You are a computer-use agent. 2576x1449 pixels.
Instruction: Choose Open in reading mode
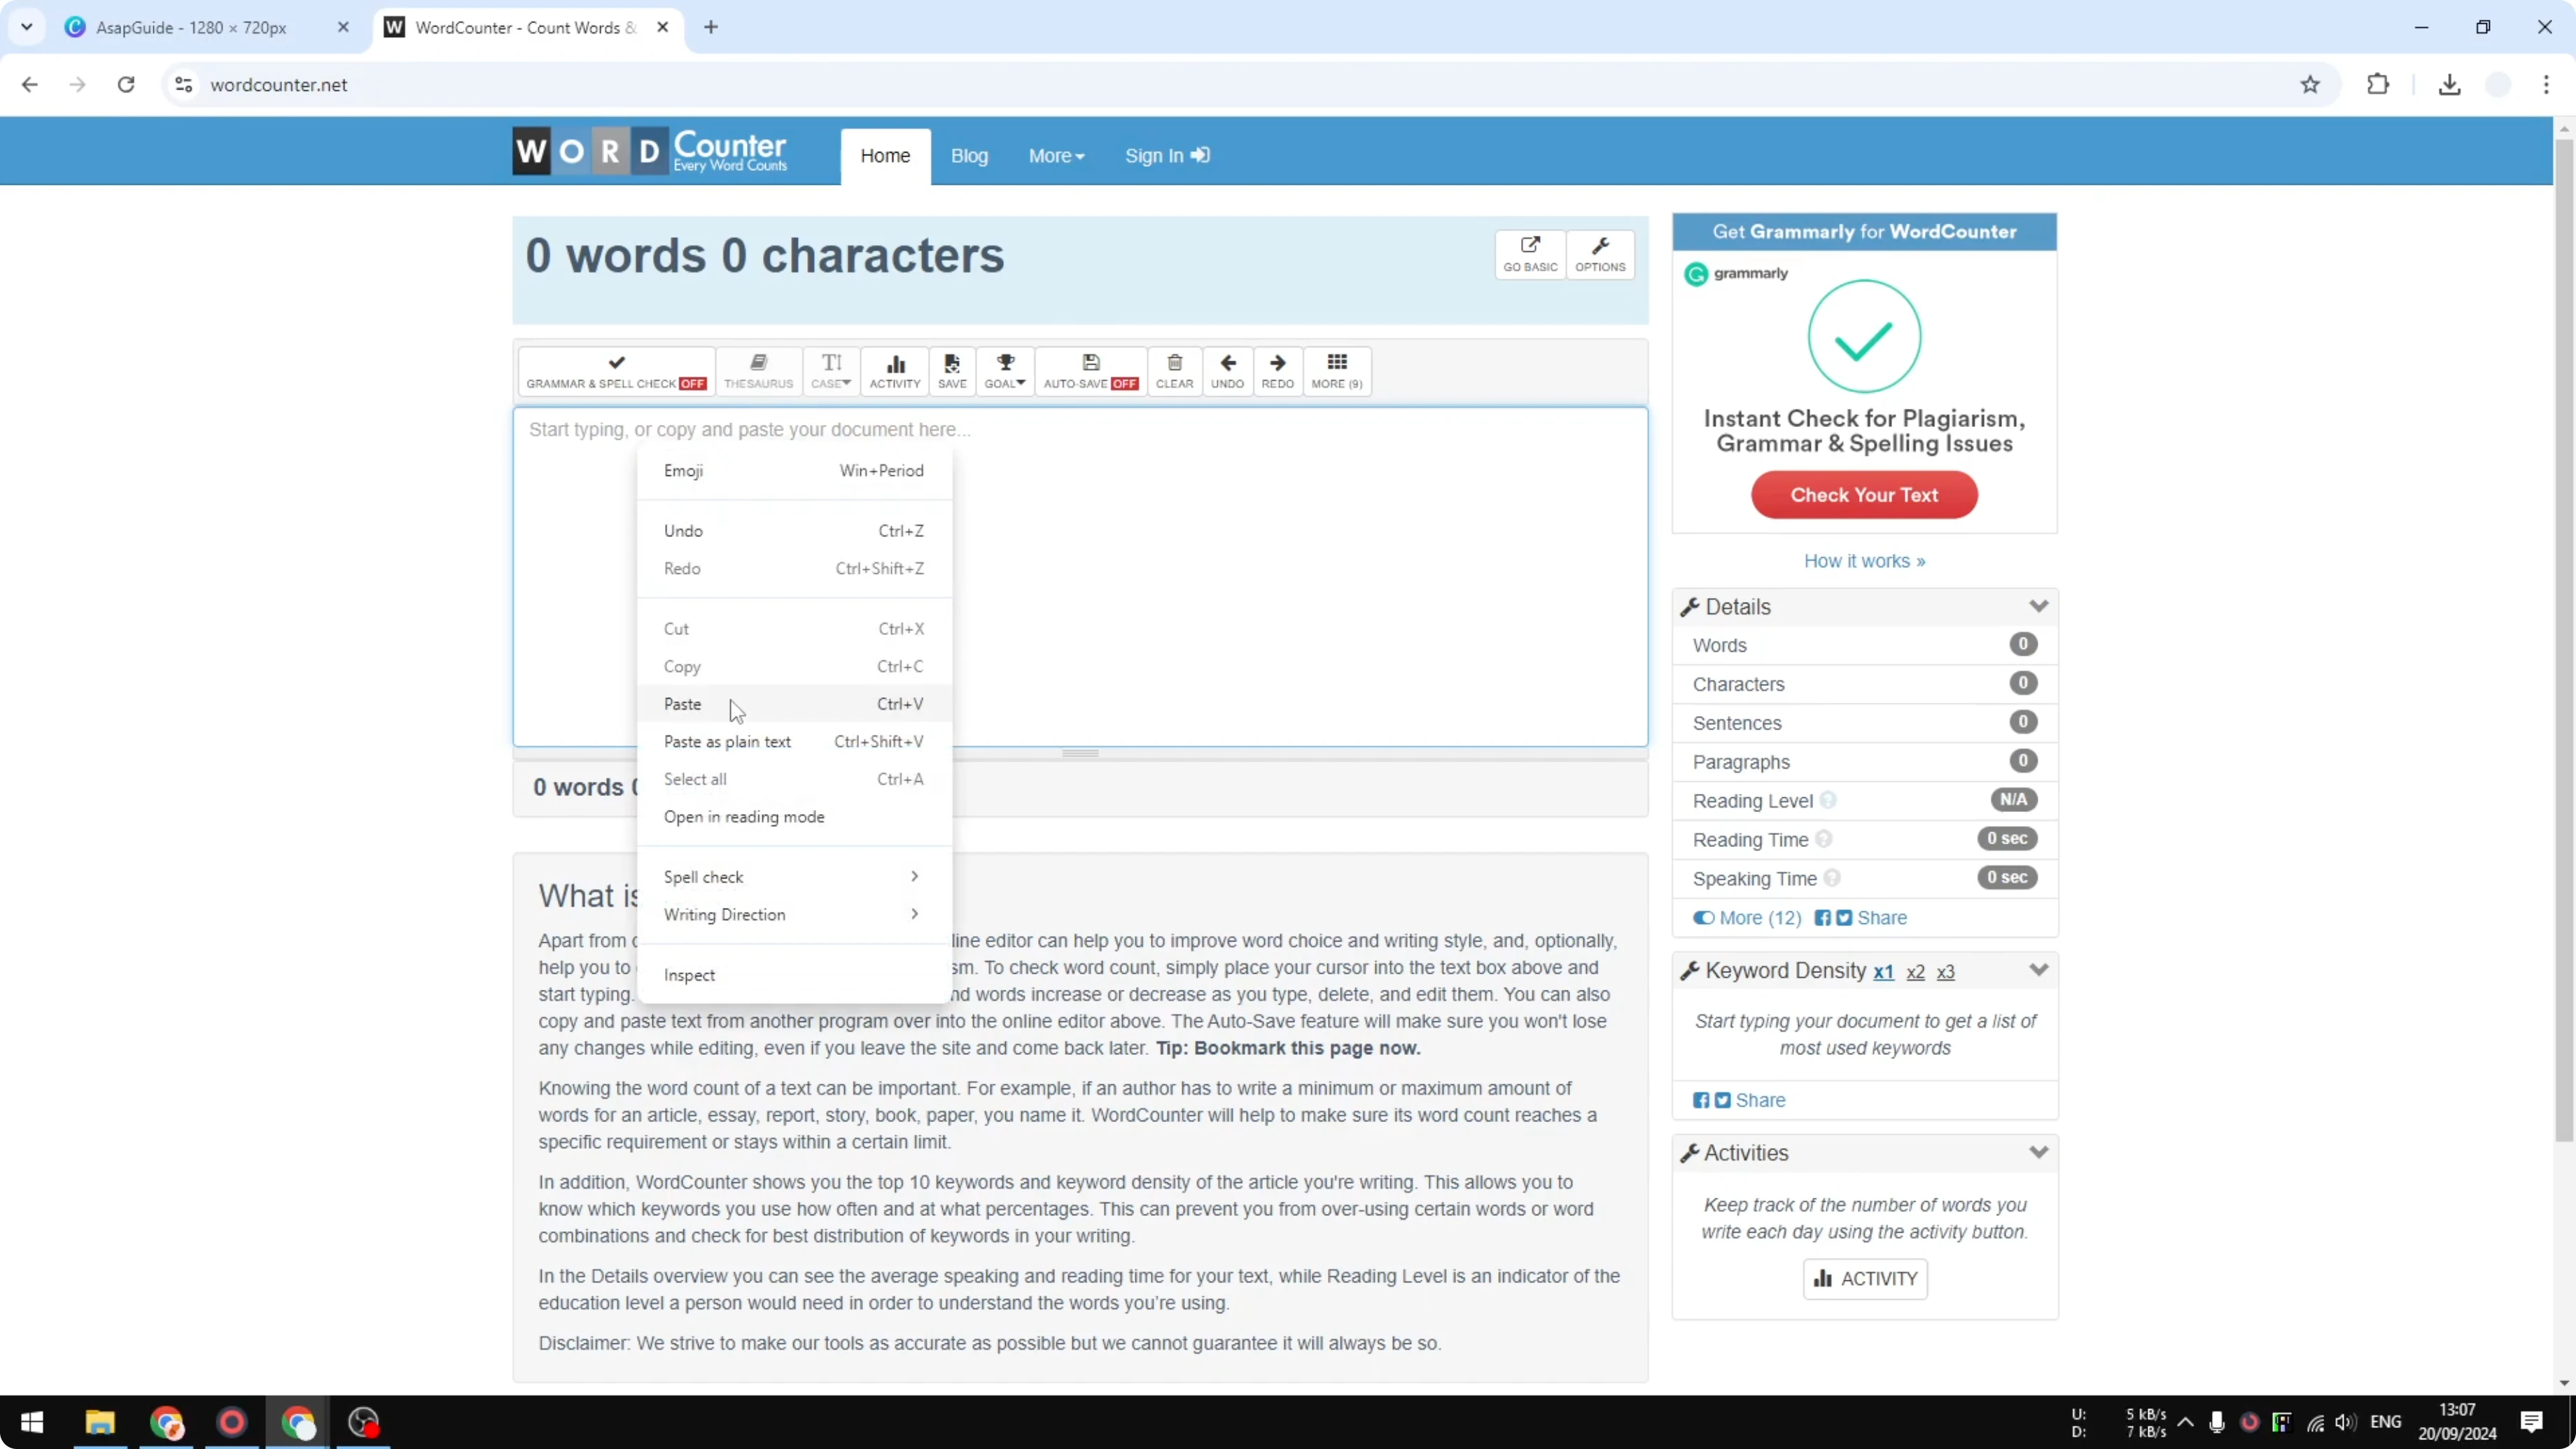794,817
